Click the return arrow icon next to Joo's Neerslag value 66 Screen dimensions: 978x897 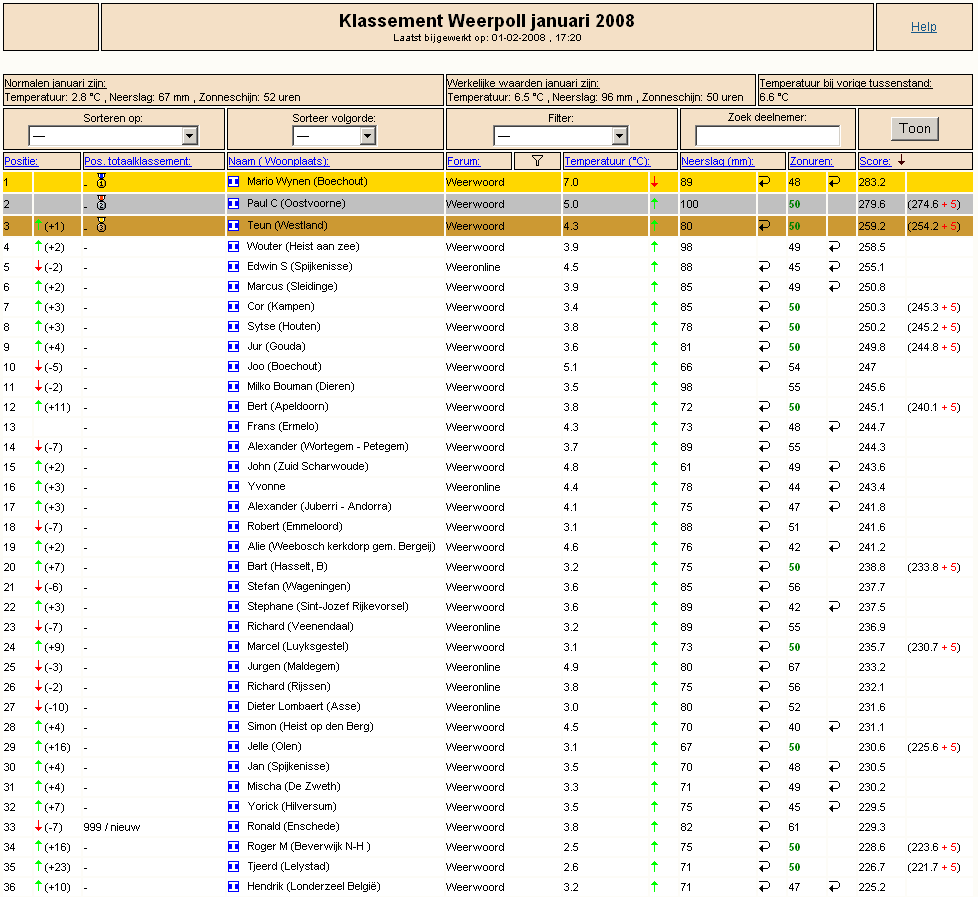764,367
